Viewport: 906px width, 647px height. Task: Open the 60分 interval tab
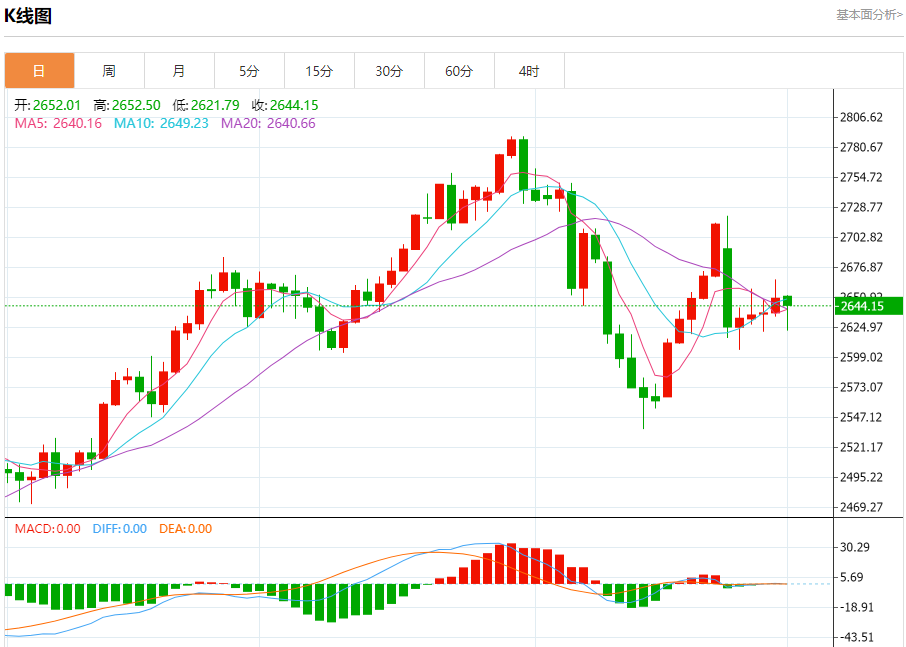click(459, 71)
